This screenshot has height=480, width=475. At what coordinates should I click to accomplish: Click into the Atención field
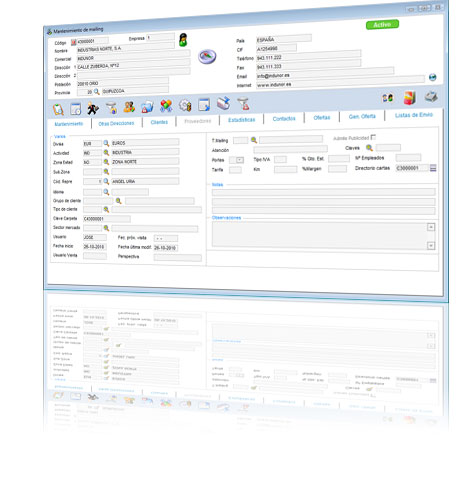(x=290, y=149)
